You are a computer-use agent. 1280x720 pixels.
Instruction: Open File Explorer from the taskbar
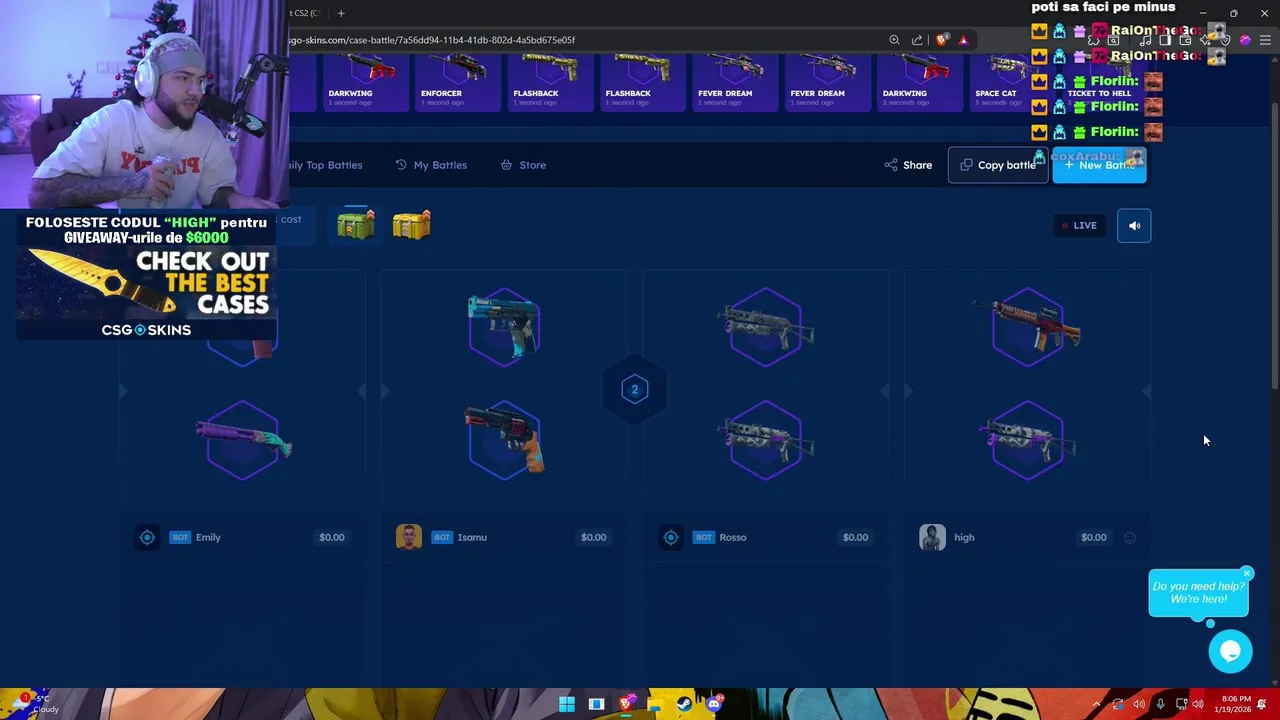655,704
